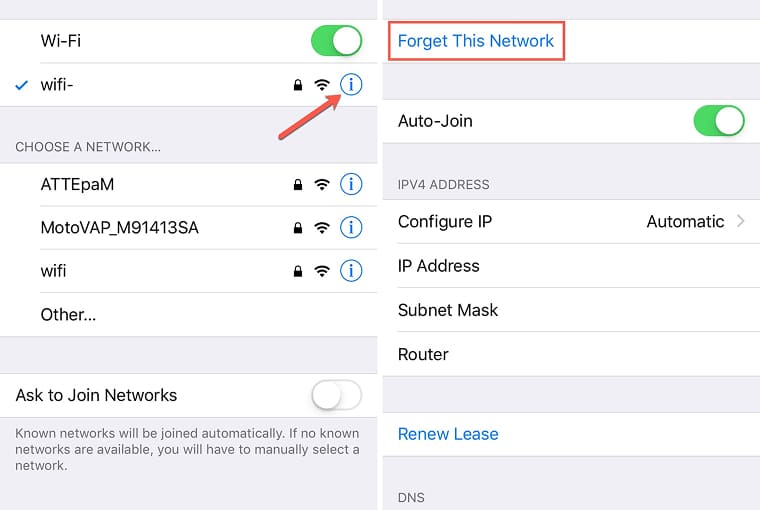
Task: Tap Renew Lease link
Action: [448, 434]
